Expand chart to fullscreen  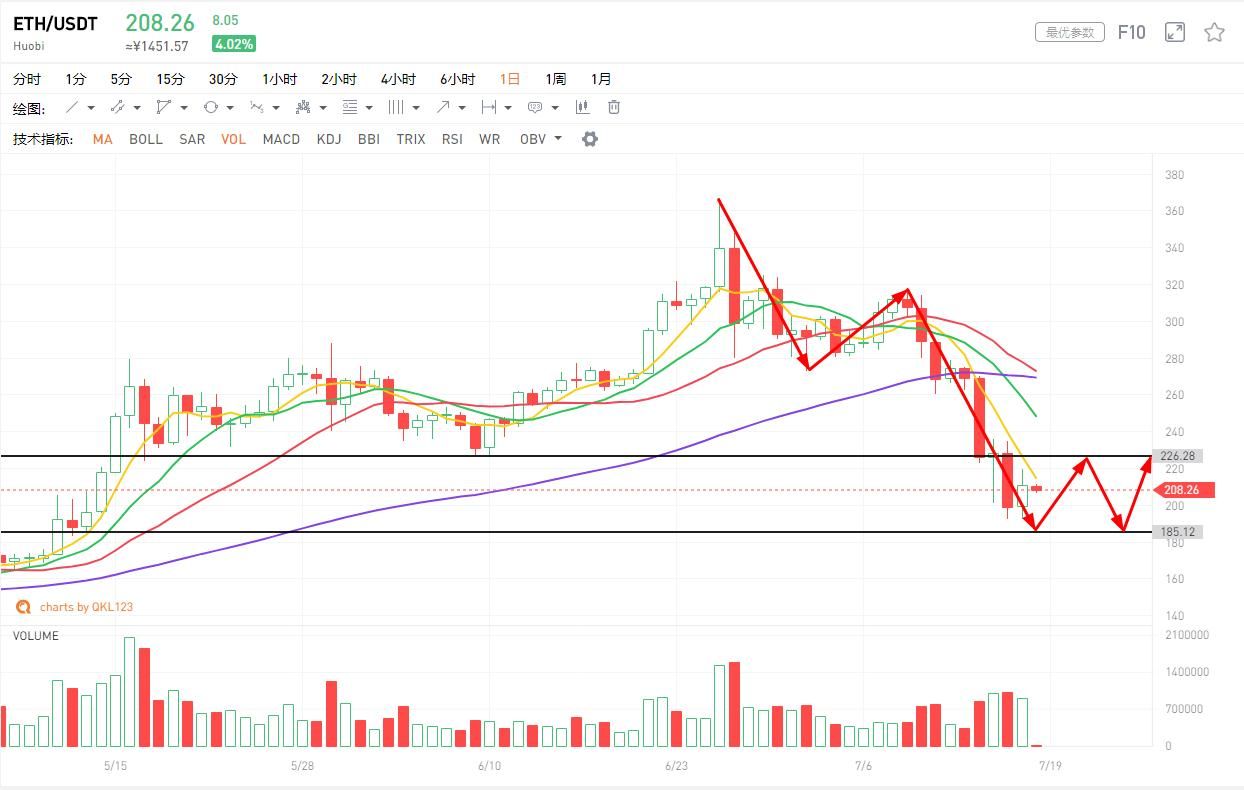click(1175, 33)
